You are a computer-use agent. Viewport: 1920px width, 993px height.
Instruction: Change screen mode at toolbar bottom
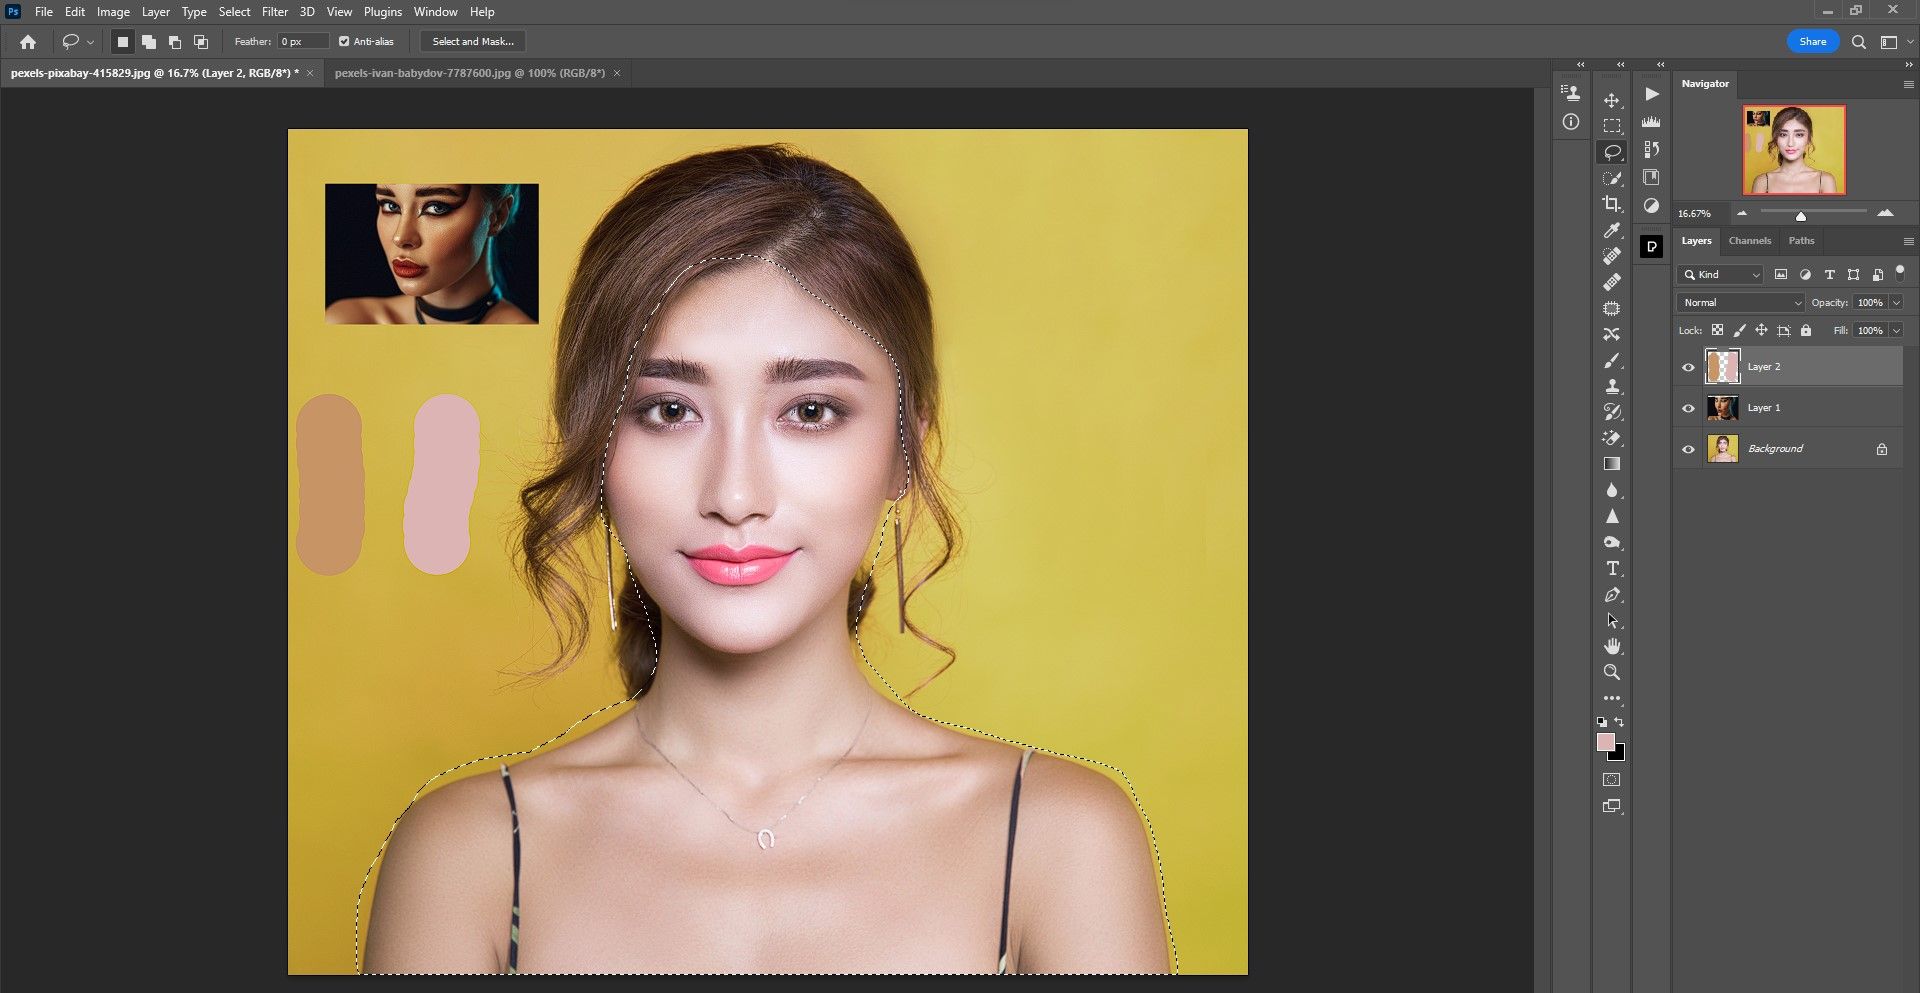point(1611,806)
